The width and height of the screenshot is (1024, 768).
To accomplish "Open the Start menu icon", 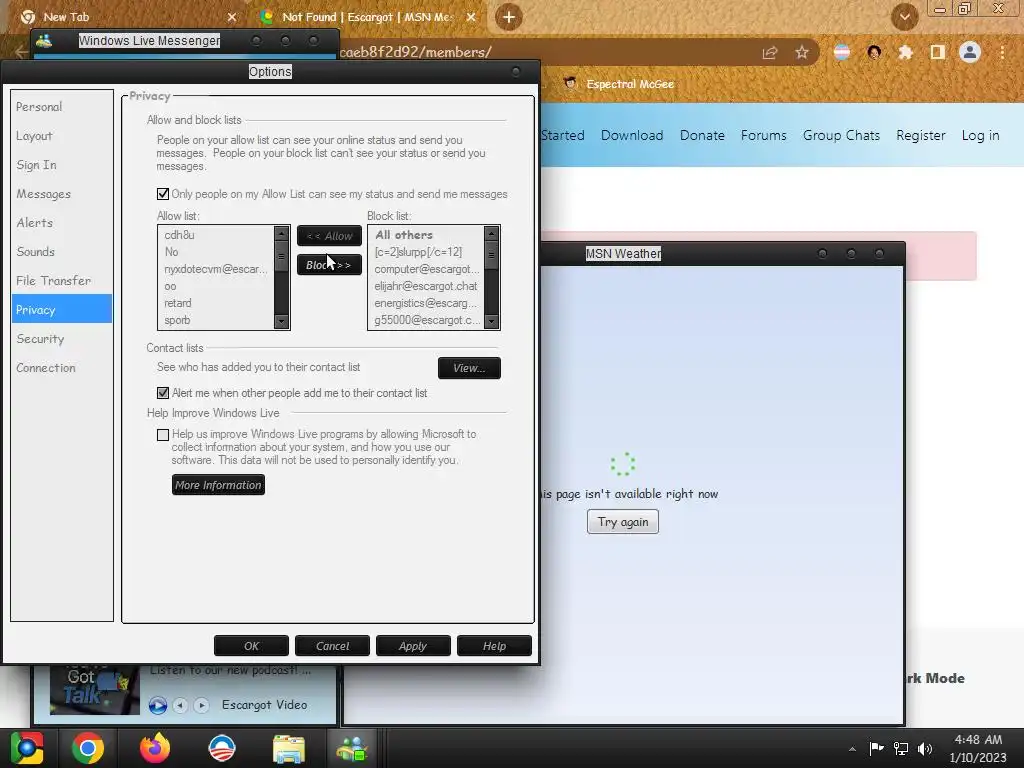I will point(27,748).
